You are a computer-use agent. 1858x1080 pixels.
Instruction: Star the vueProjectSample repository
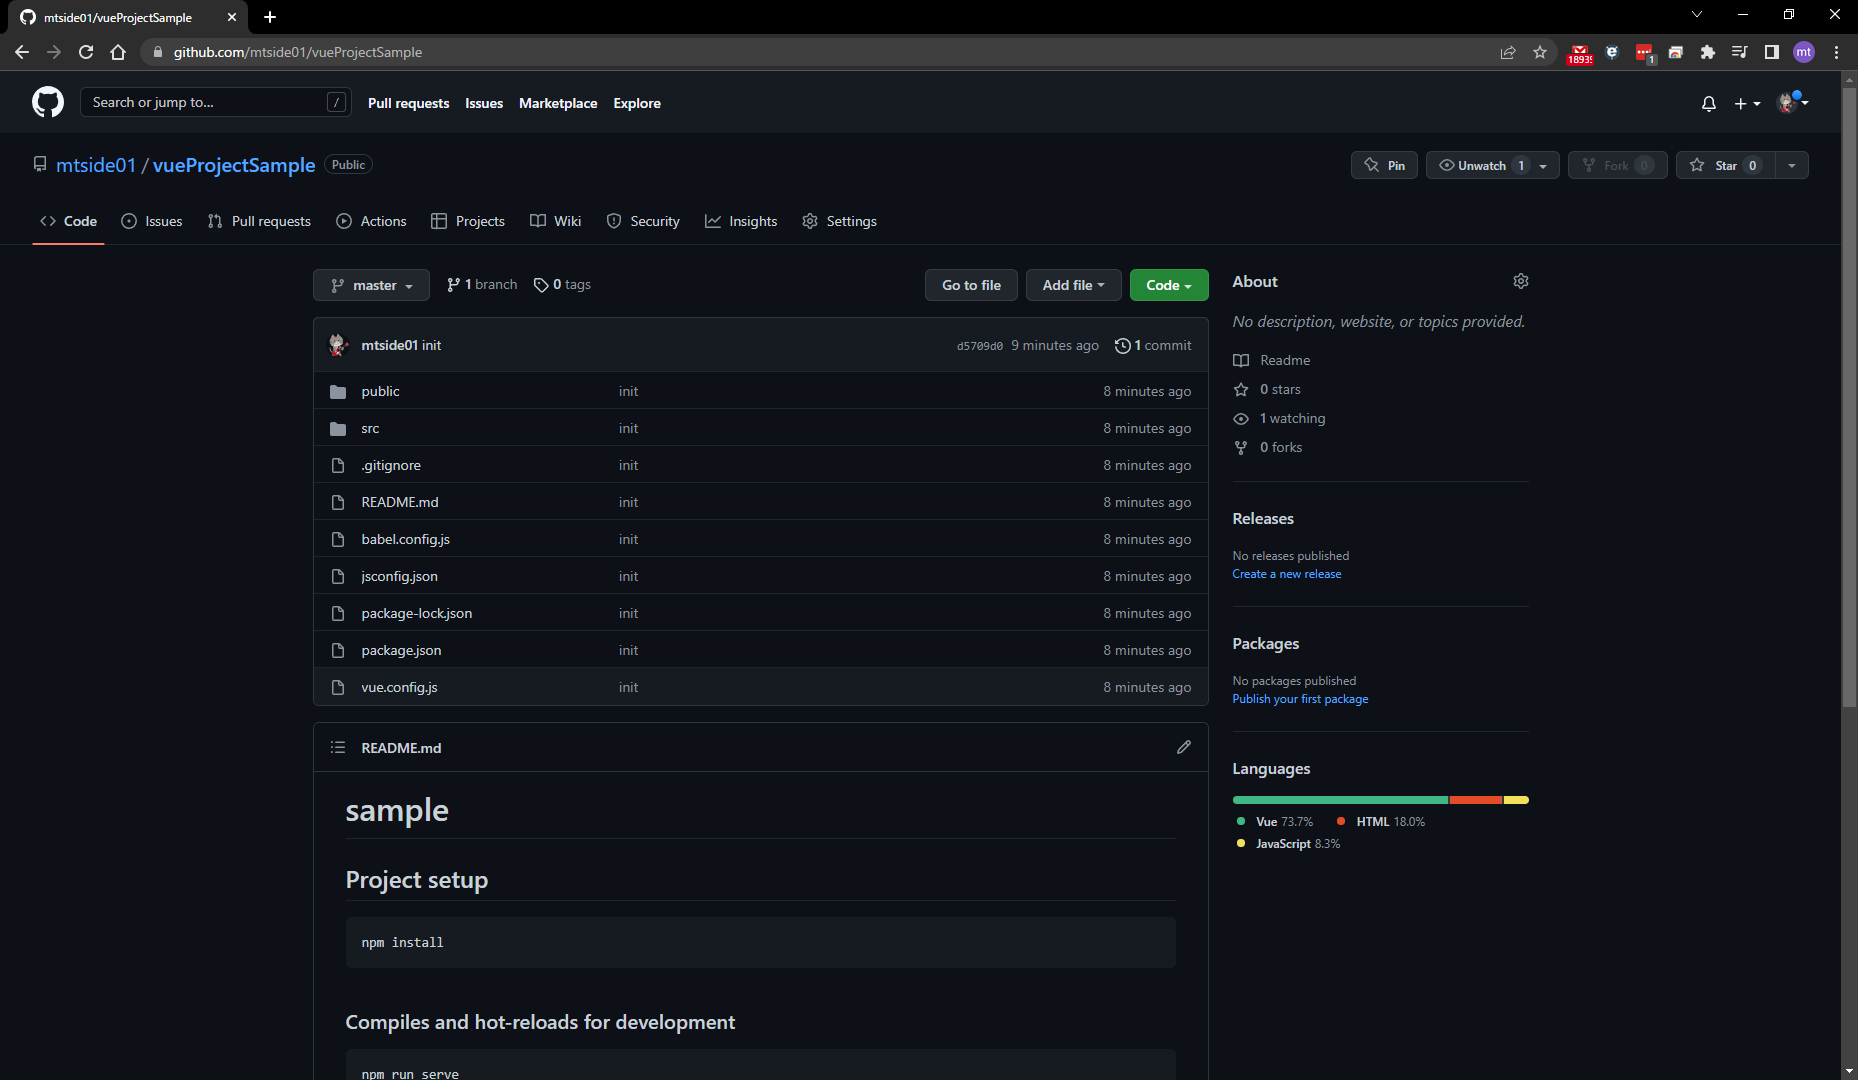1725,165
